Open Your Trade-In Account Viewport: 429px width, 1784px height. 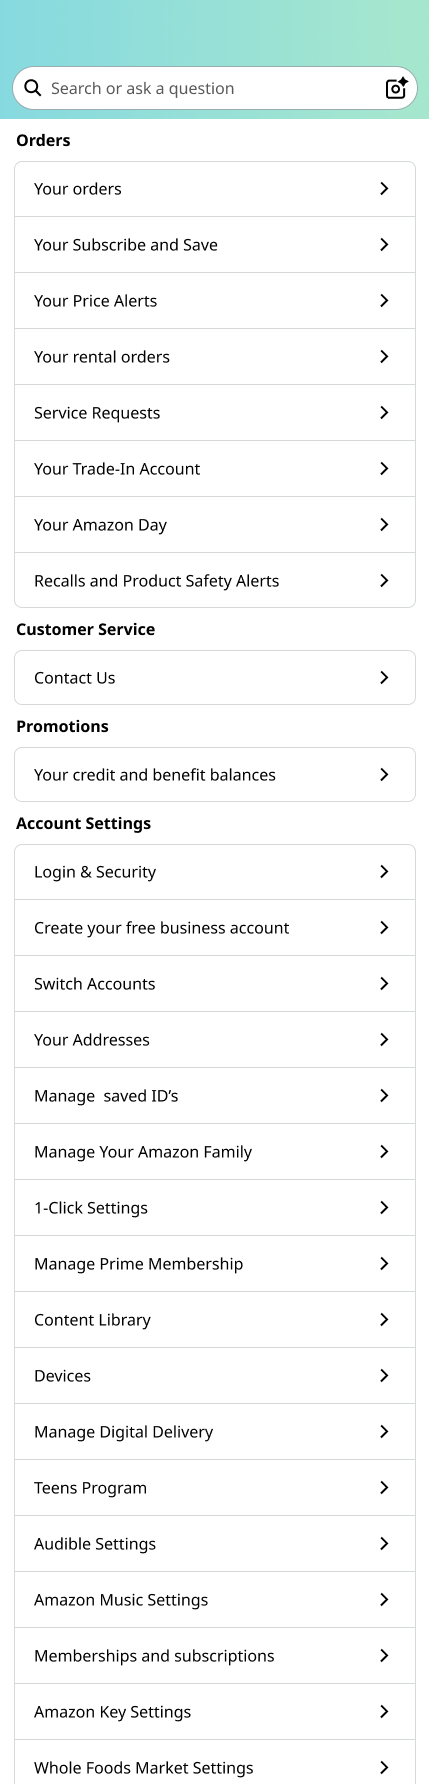(215, 469)
